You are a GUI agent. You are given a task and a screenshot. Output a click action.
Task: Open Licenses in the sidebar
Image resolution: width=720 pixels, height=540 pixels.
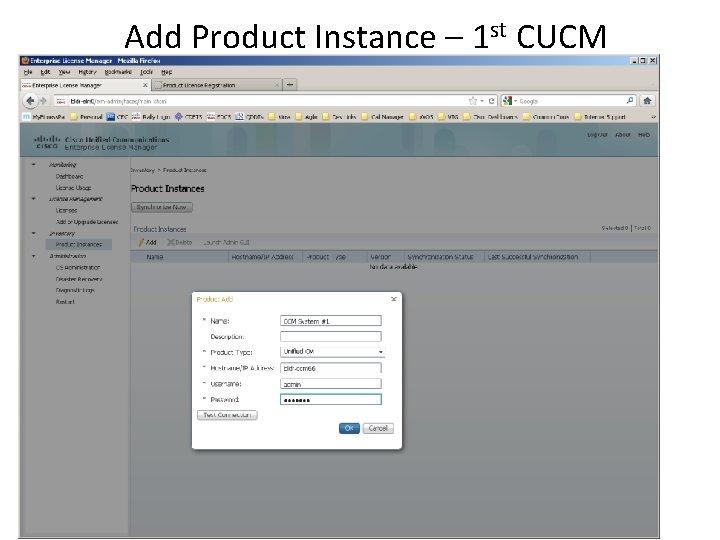click(67, 210)
